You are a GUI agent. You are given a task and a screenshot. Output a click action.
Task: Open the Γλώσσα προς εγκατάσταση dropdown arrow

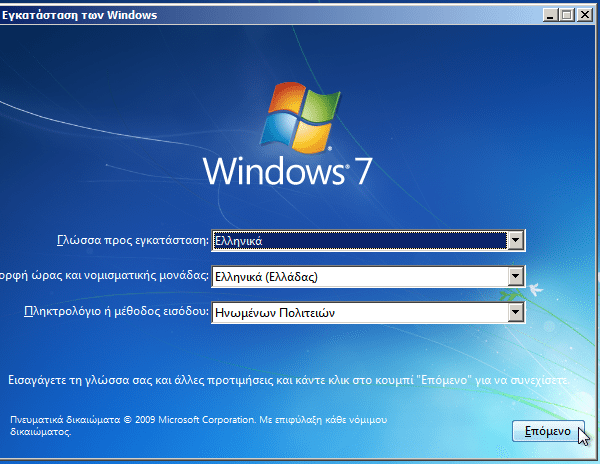[x=515, y=241]
